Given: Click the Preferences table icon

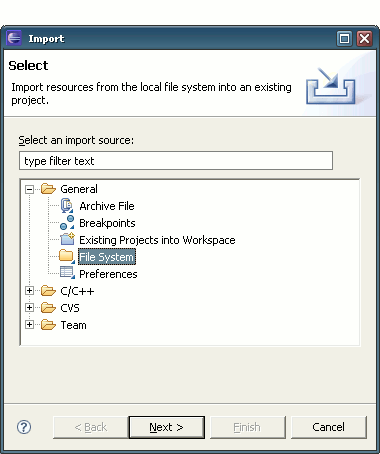Looking at the screenshot, I should 67,273.
